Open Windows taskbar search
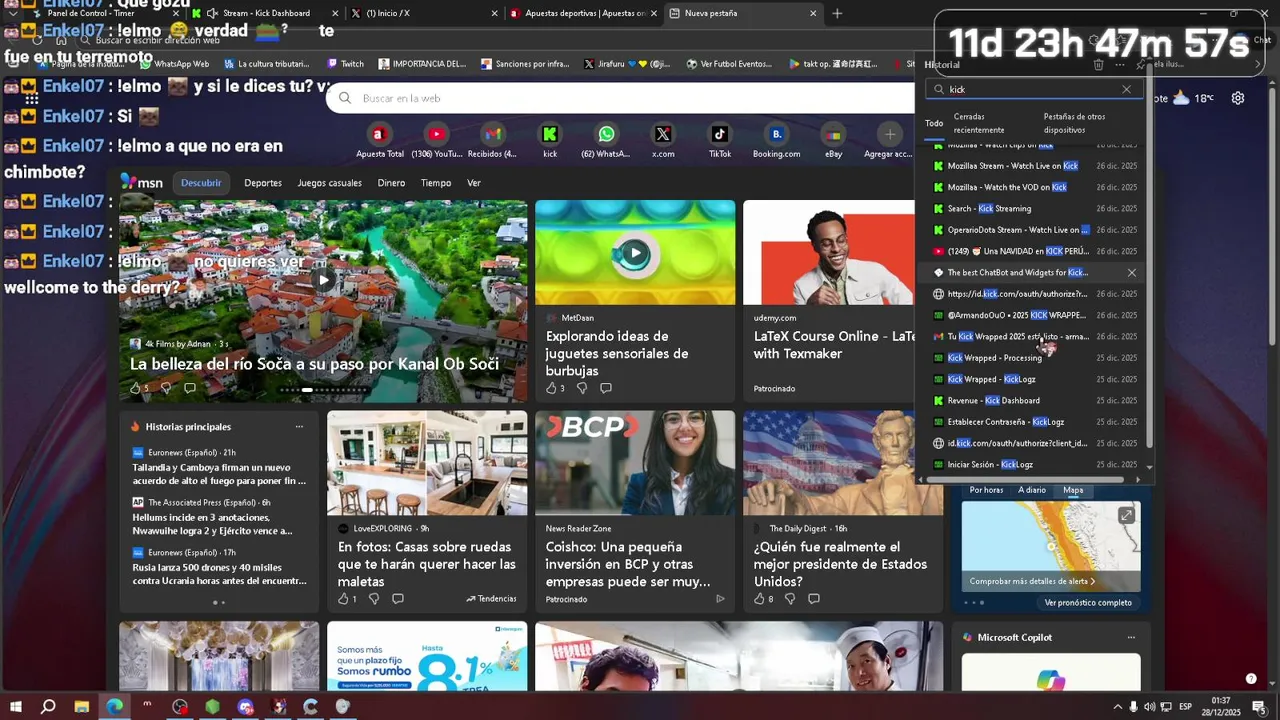The height and width of the screenshot is (720, 1280). point(48,706)
